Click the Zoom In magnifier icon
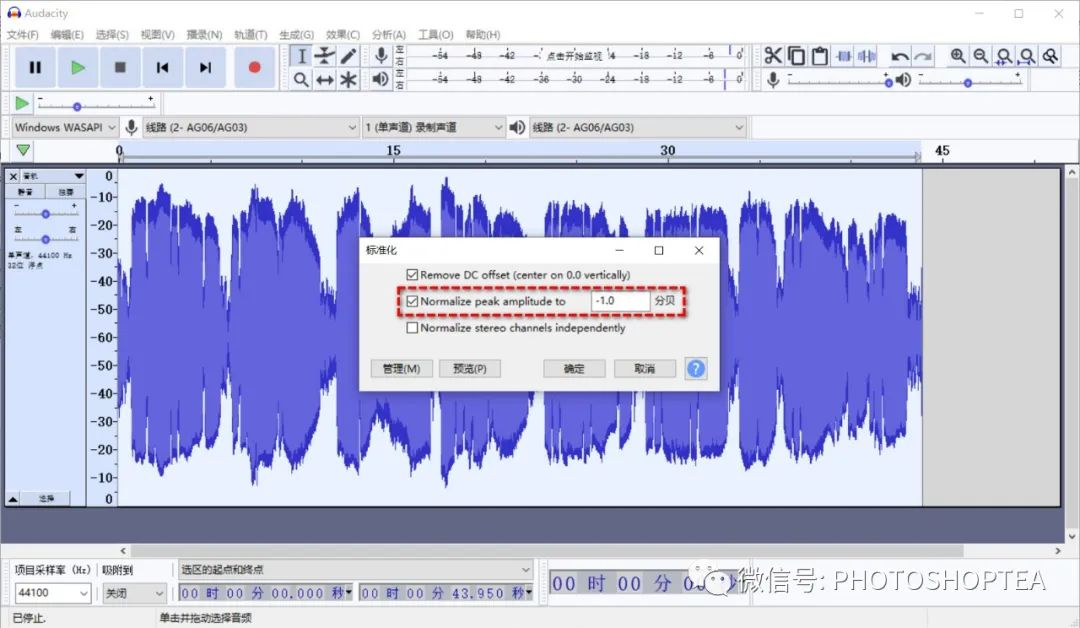Screen dimensions: 1080x628 [x=958, y=56]
